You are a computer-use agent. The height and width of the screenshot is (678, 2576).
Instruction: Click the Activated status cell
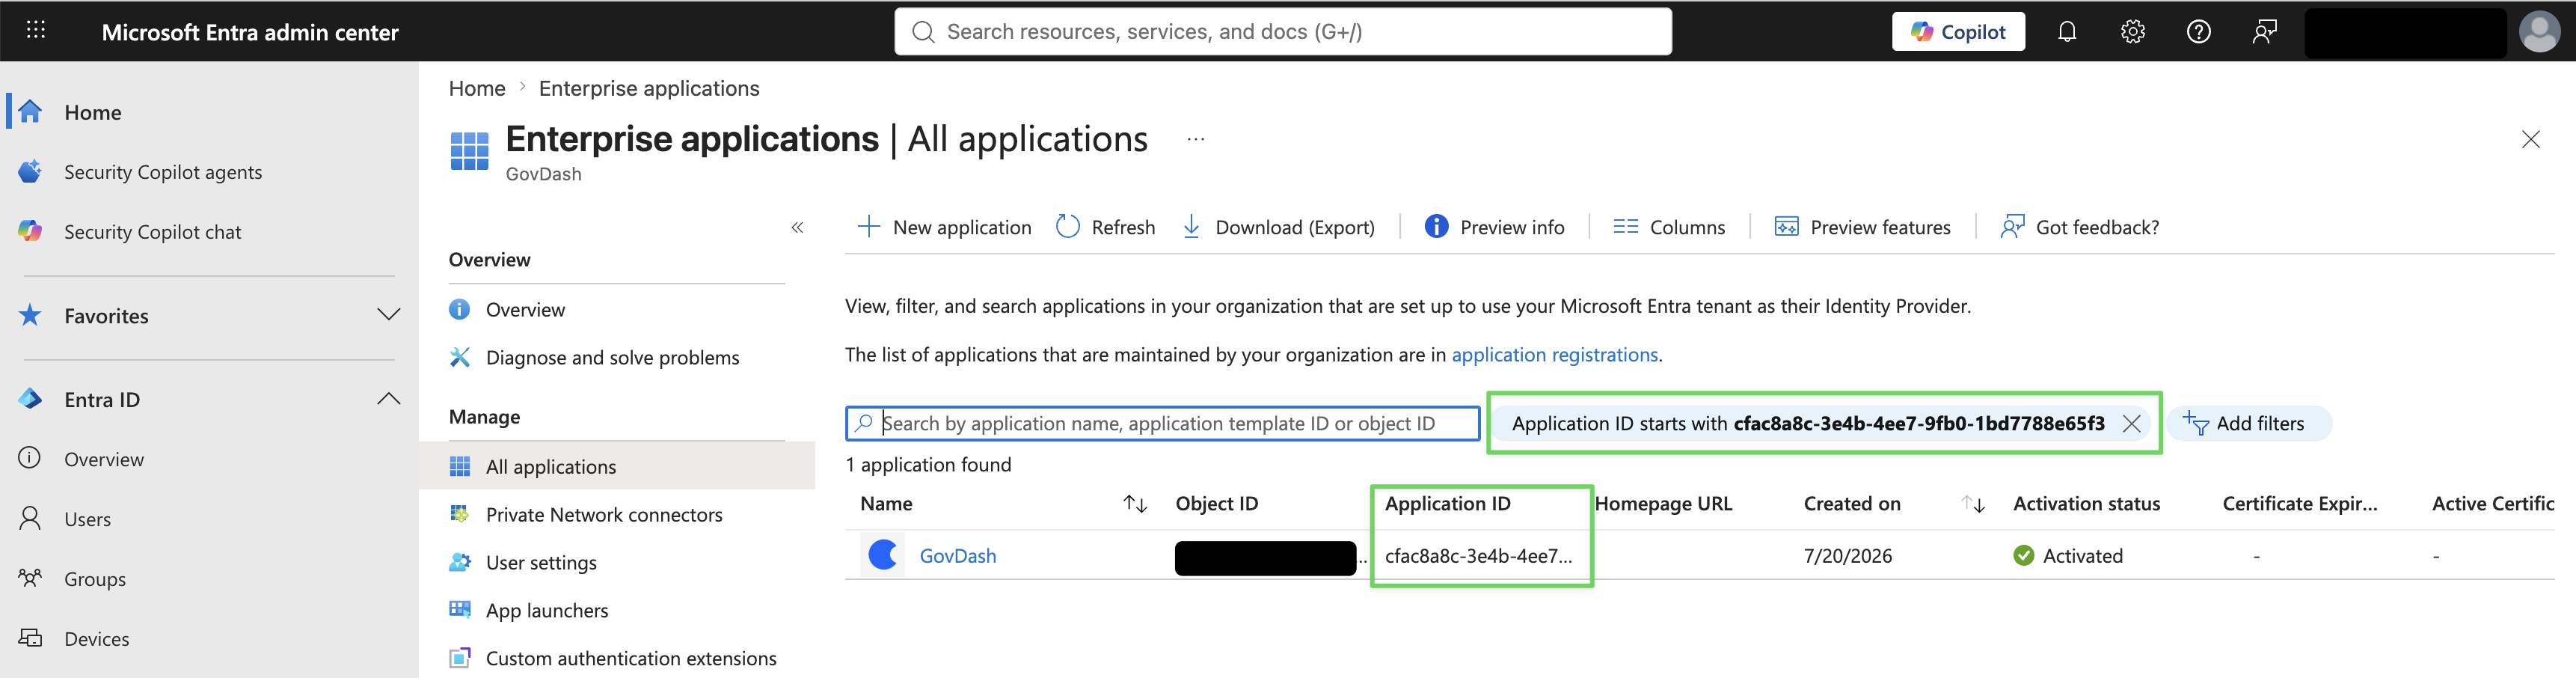[x=2067, y=556]
